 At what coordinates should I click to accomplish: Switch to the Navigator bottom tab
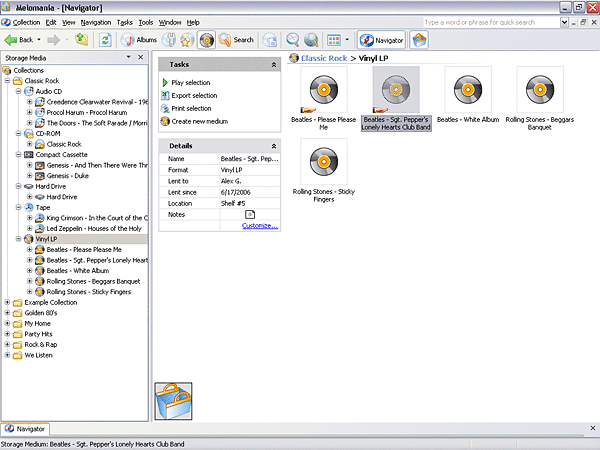click(x=25, y=429)
